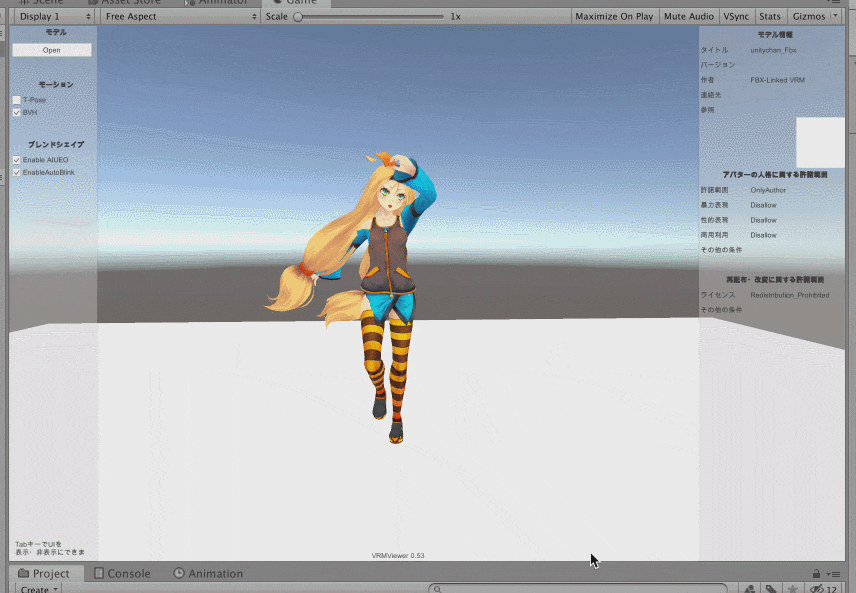Click the Search by Type icon

[750, 589]
